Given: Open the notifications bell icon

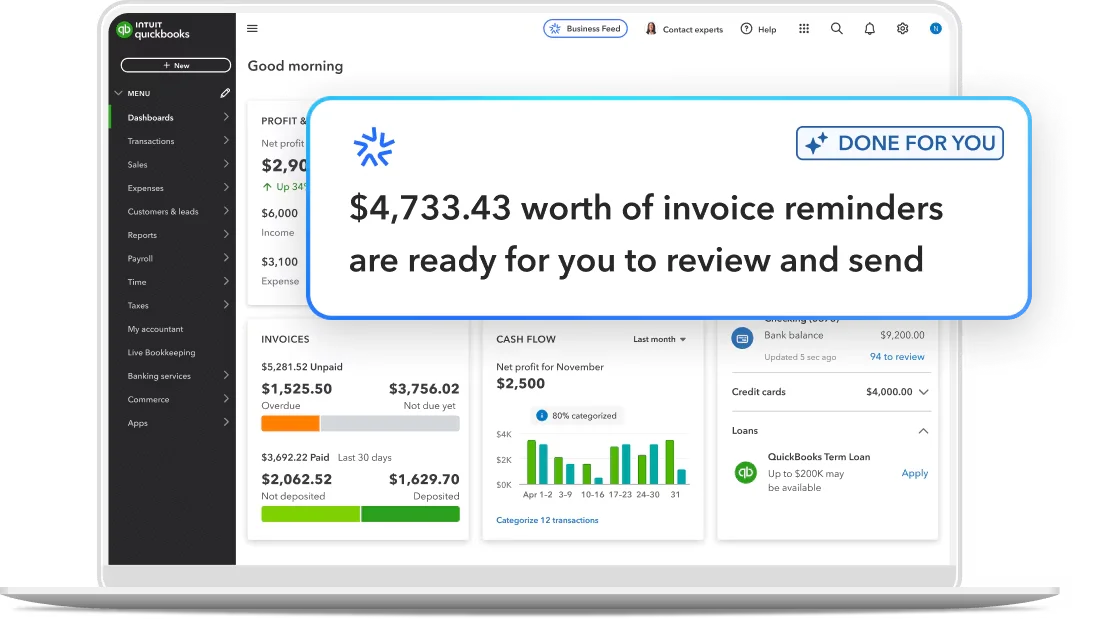Looking at the screenshot, I should click(x=869, y=29).
